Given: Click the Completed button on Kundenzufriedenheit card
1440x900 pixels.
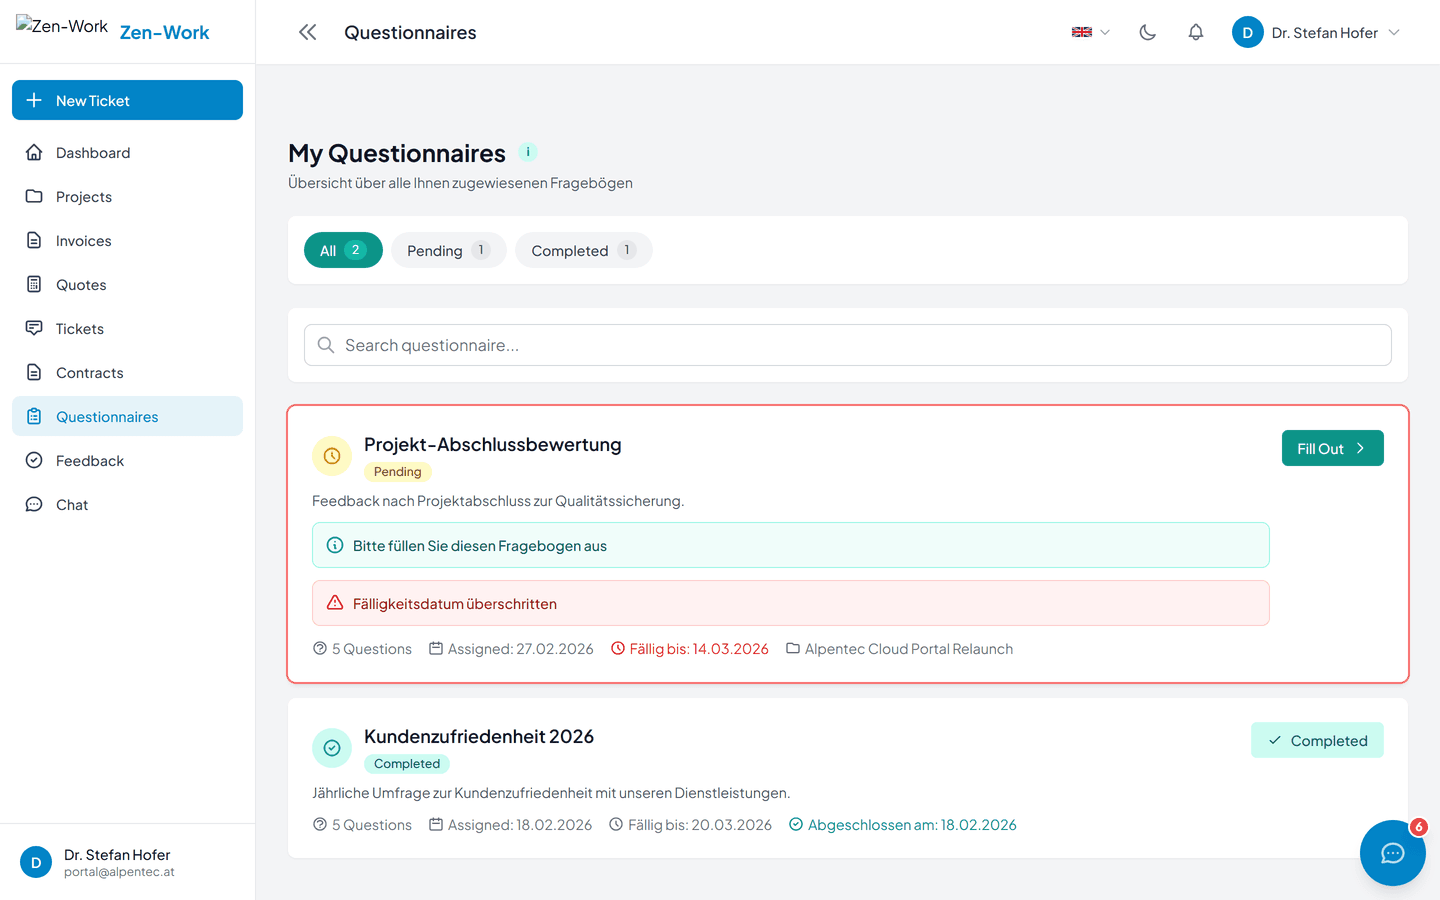Looking at the screenshot, I should pyautogui.click(x=1317, y=740).
